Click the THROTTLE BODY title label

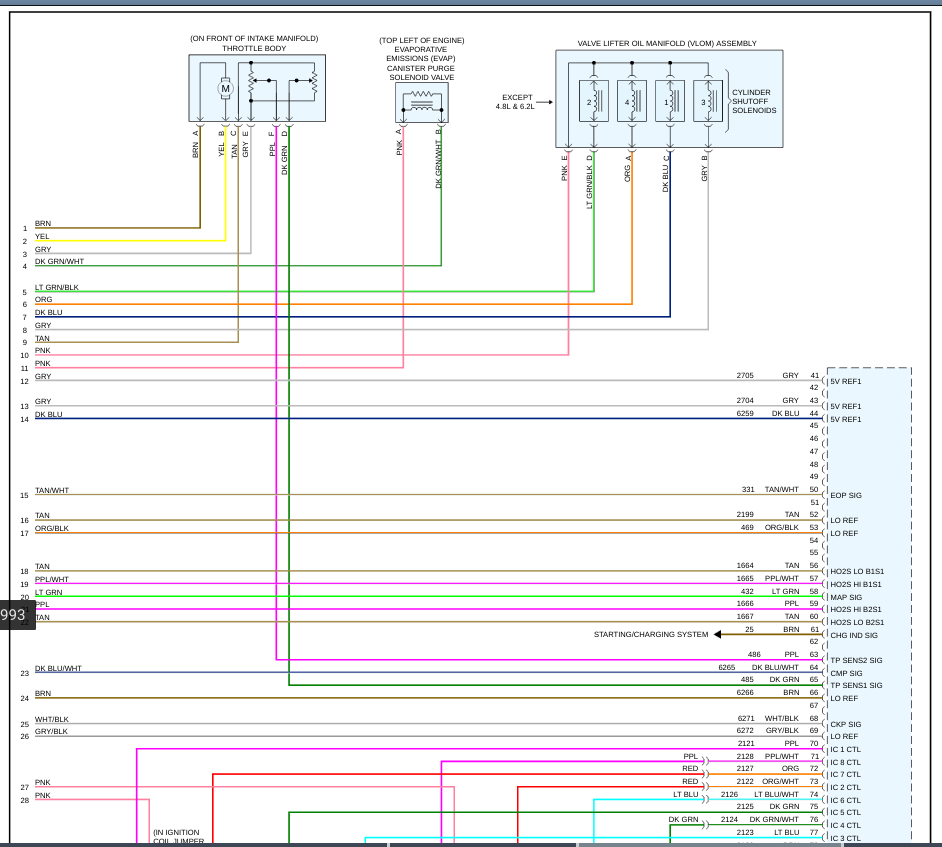[x=254, y=48]
